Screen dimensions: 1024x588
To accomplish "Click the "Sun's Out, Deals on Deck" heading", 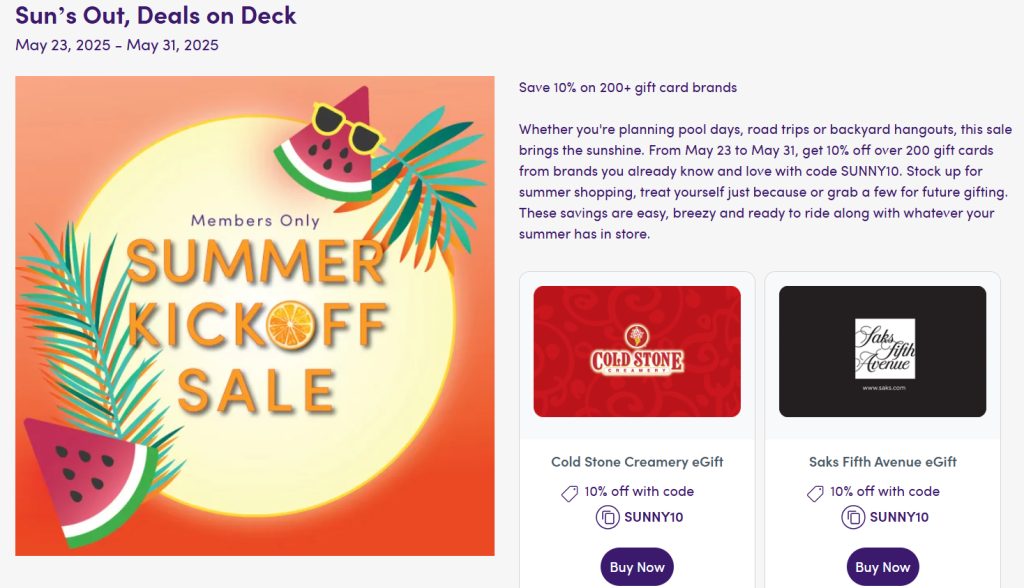I will pos(156,16).
